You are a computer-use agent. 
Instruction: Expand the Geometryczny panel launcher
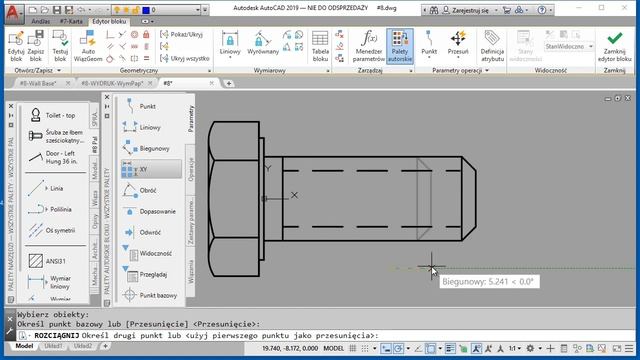click(x=209, y=71)
